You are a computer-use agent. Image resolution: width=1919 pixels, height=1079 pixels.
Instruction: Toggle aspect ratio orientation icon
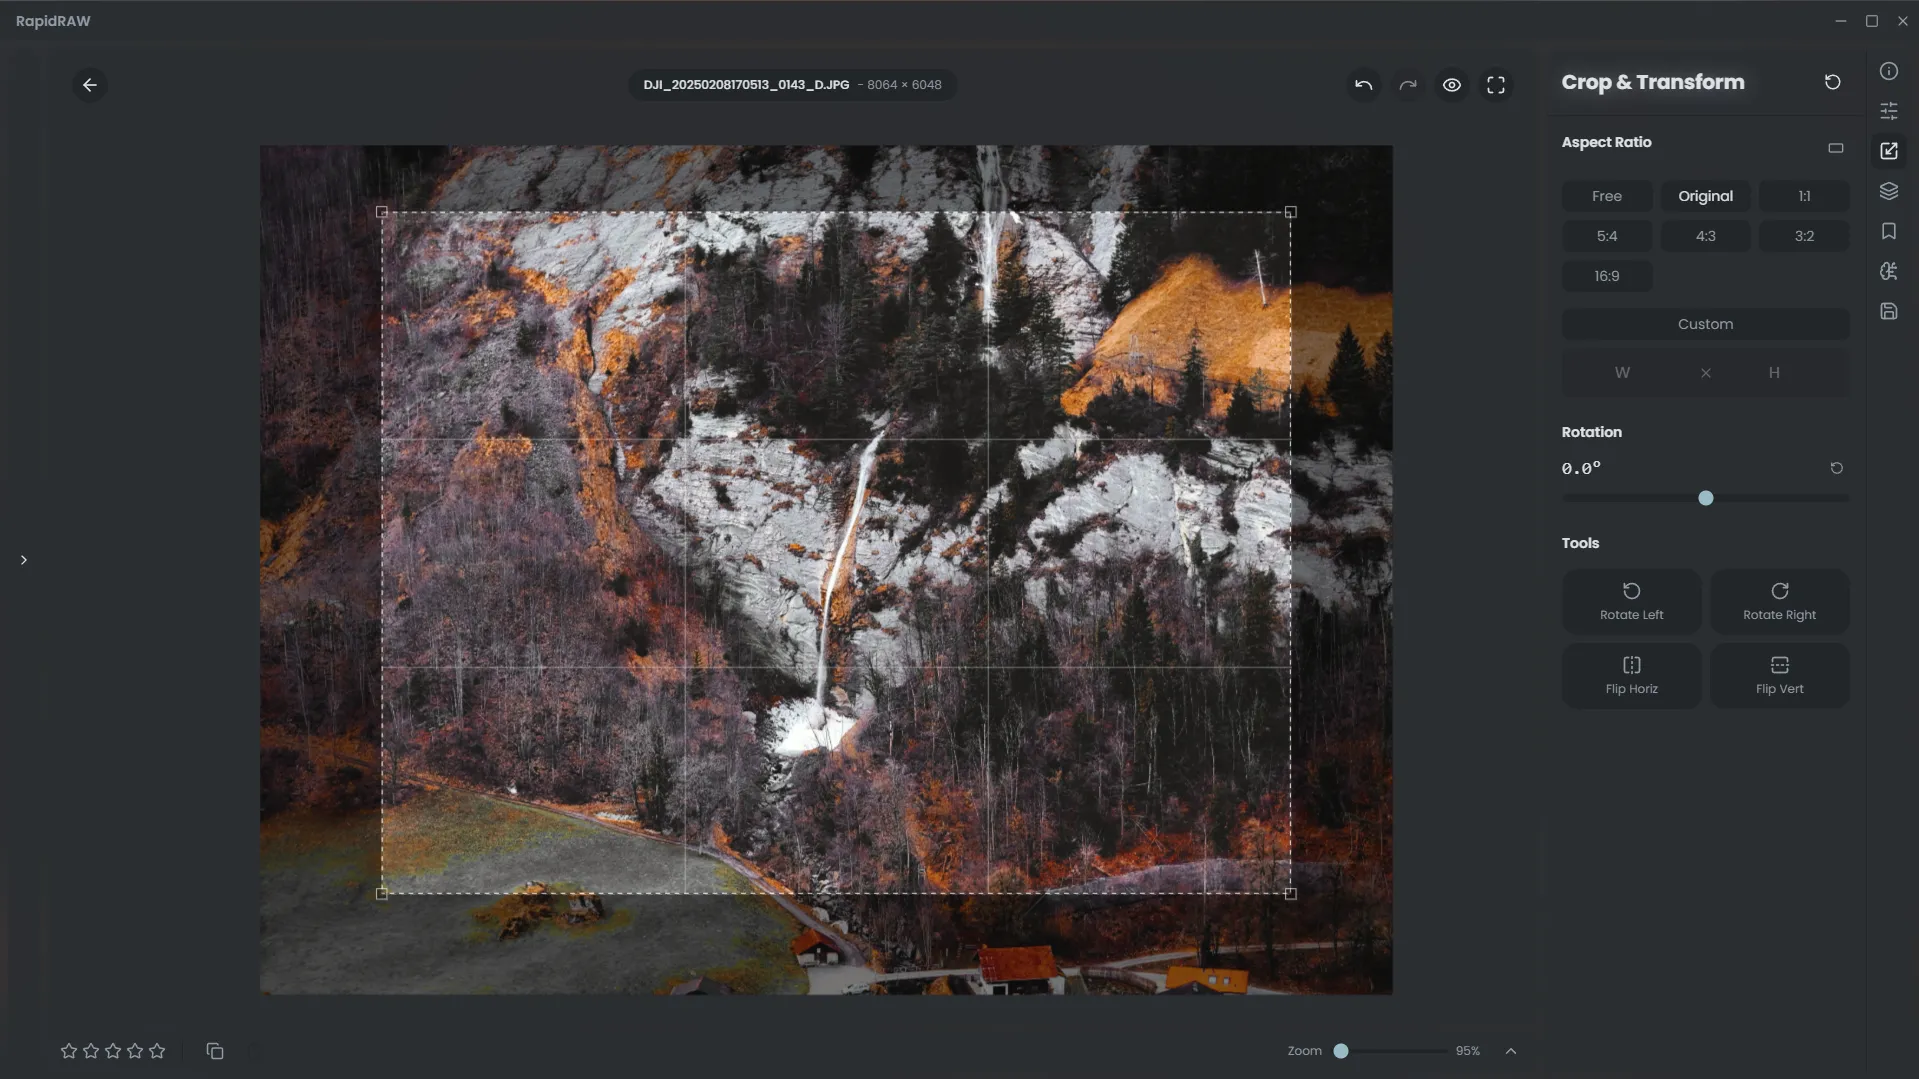(1835, 148)
